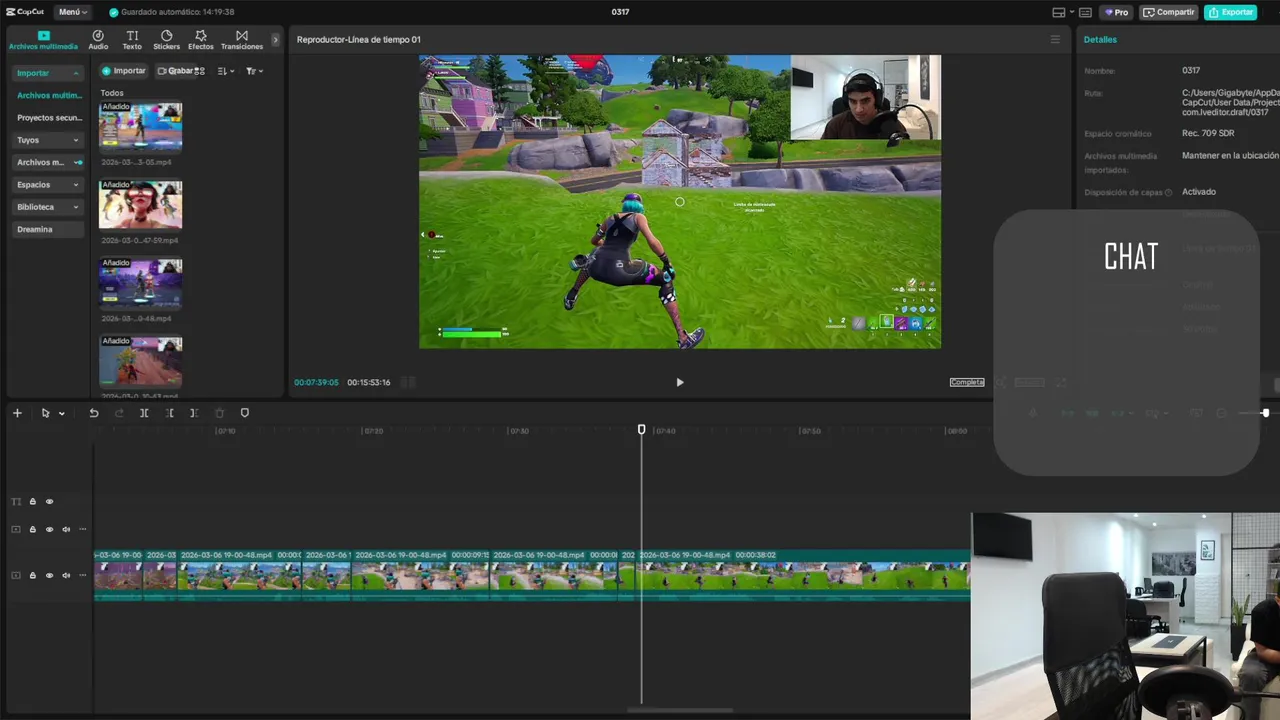Open the player panel hamburger menu
The height and width of the screenshot is (720, 1280).
pyautogui.click(x=1054, y=40)
